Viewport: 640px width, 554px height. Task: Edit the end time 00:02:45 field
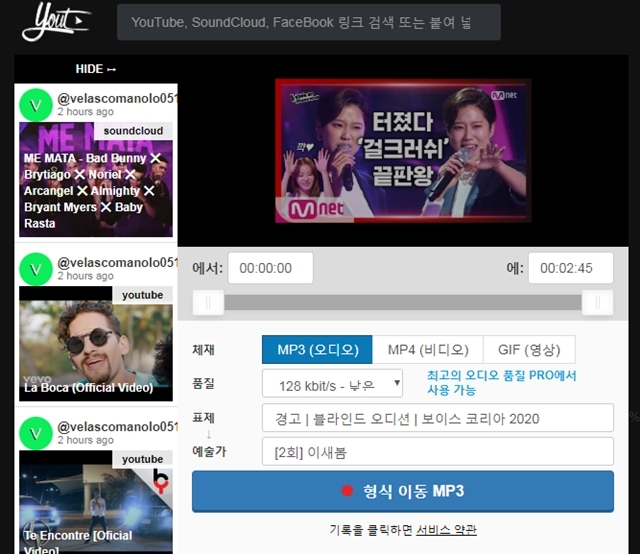click(x=571, y=268)
